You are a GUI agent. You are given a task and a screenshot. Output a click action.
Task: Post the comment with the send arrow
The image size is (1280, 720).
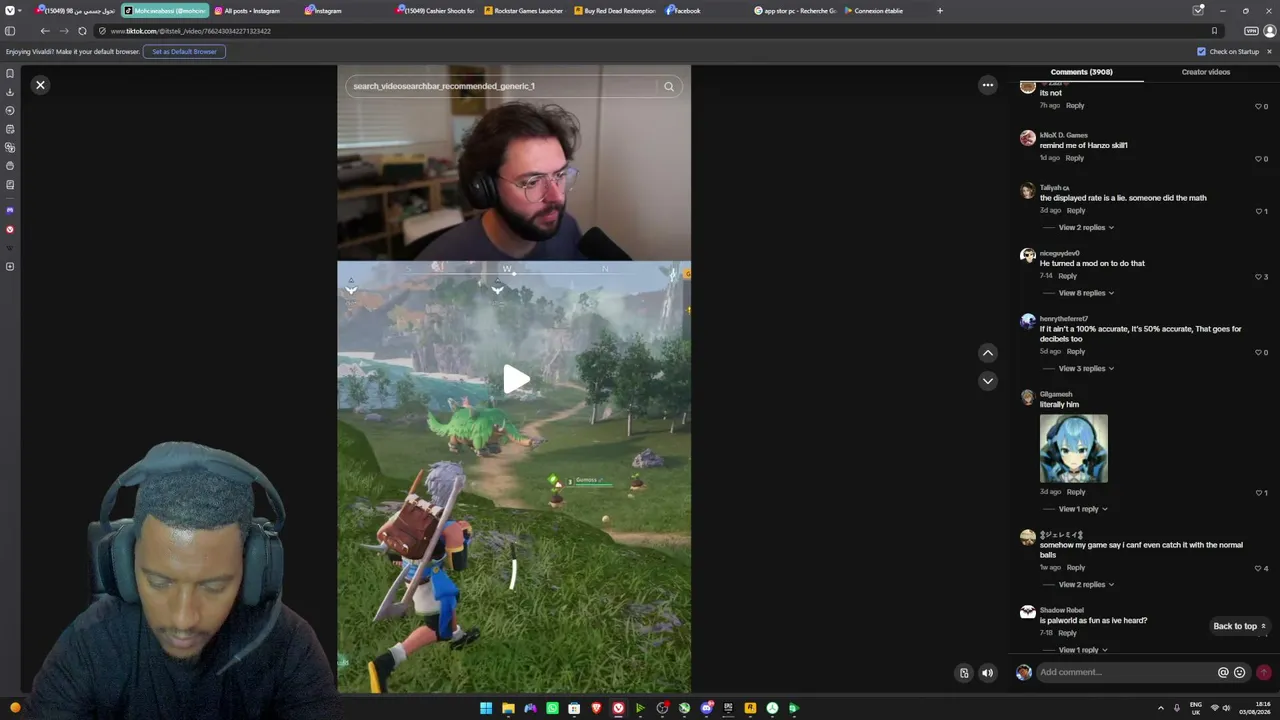[1264, 672]
